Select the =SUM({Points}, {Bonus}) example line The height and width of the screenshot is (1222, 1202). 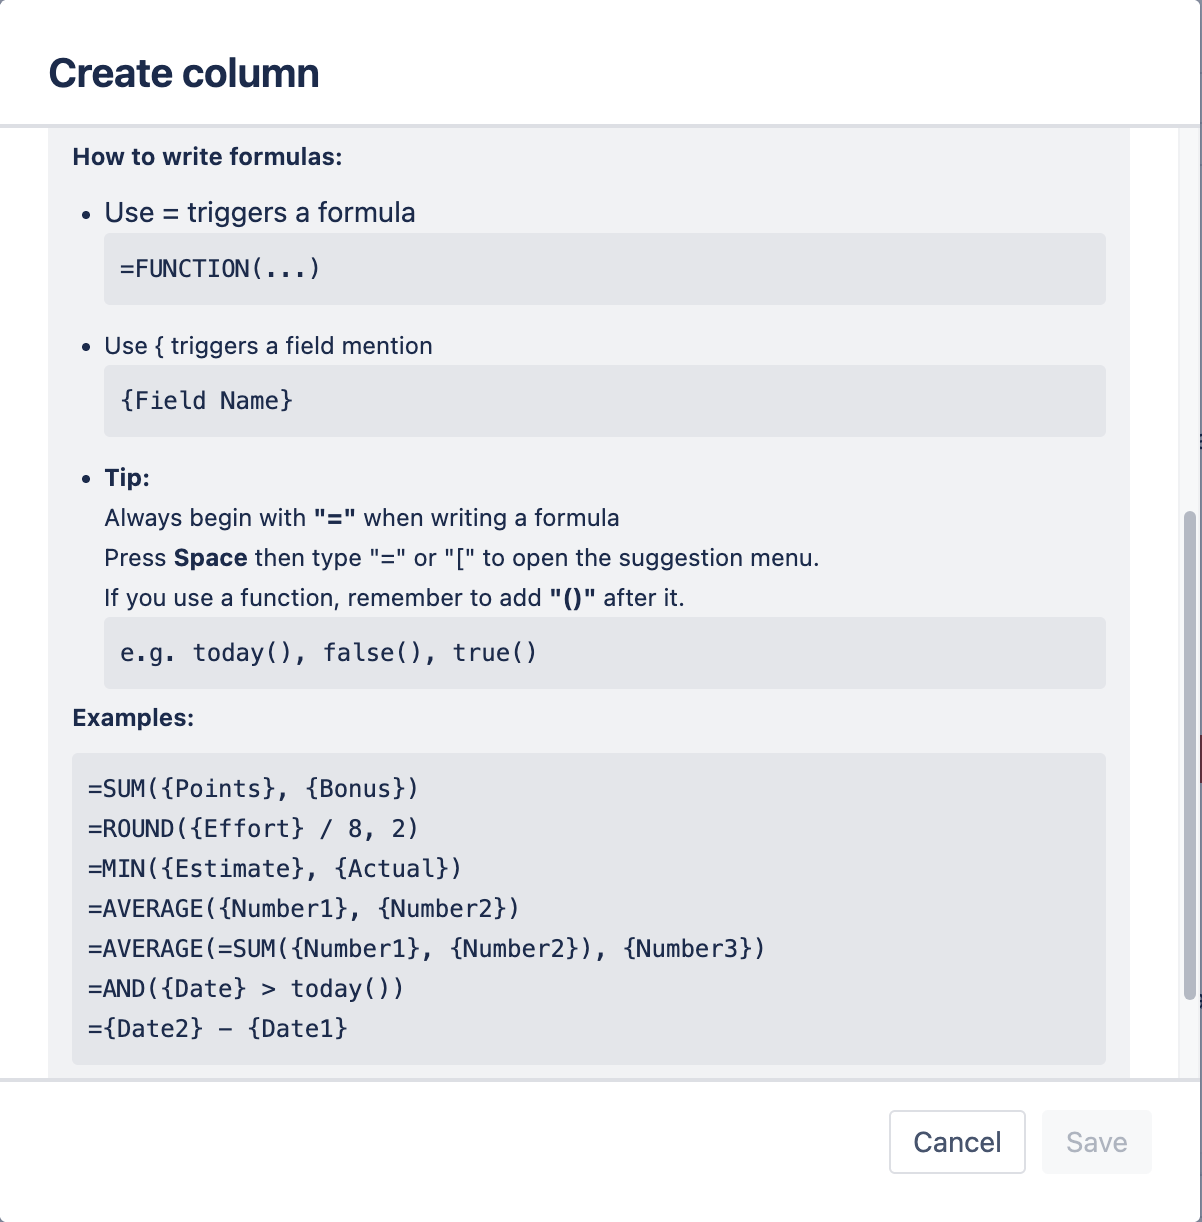(x=253, y=789)
